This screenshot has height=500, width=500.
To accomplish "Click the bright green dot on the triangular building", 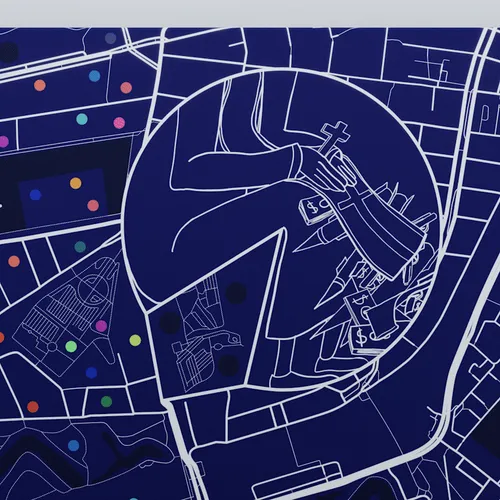I will (71, 346).
